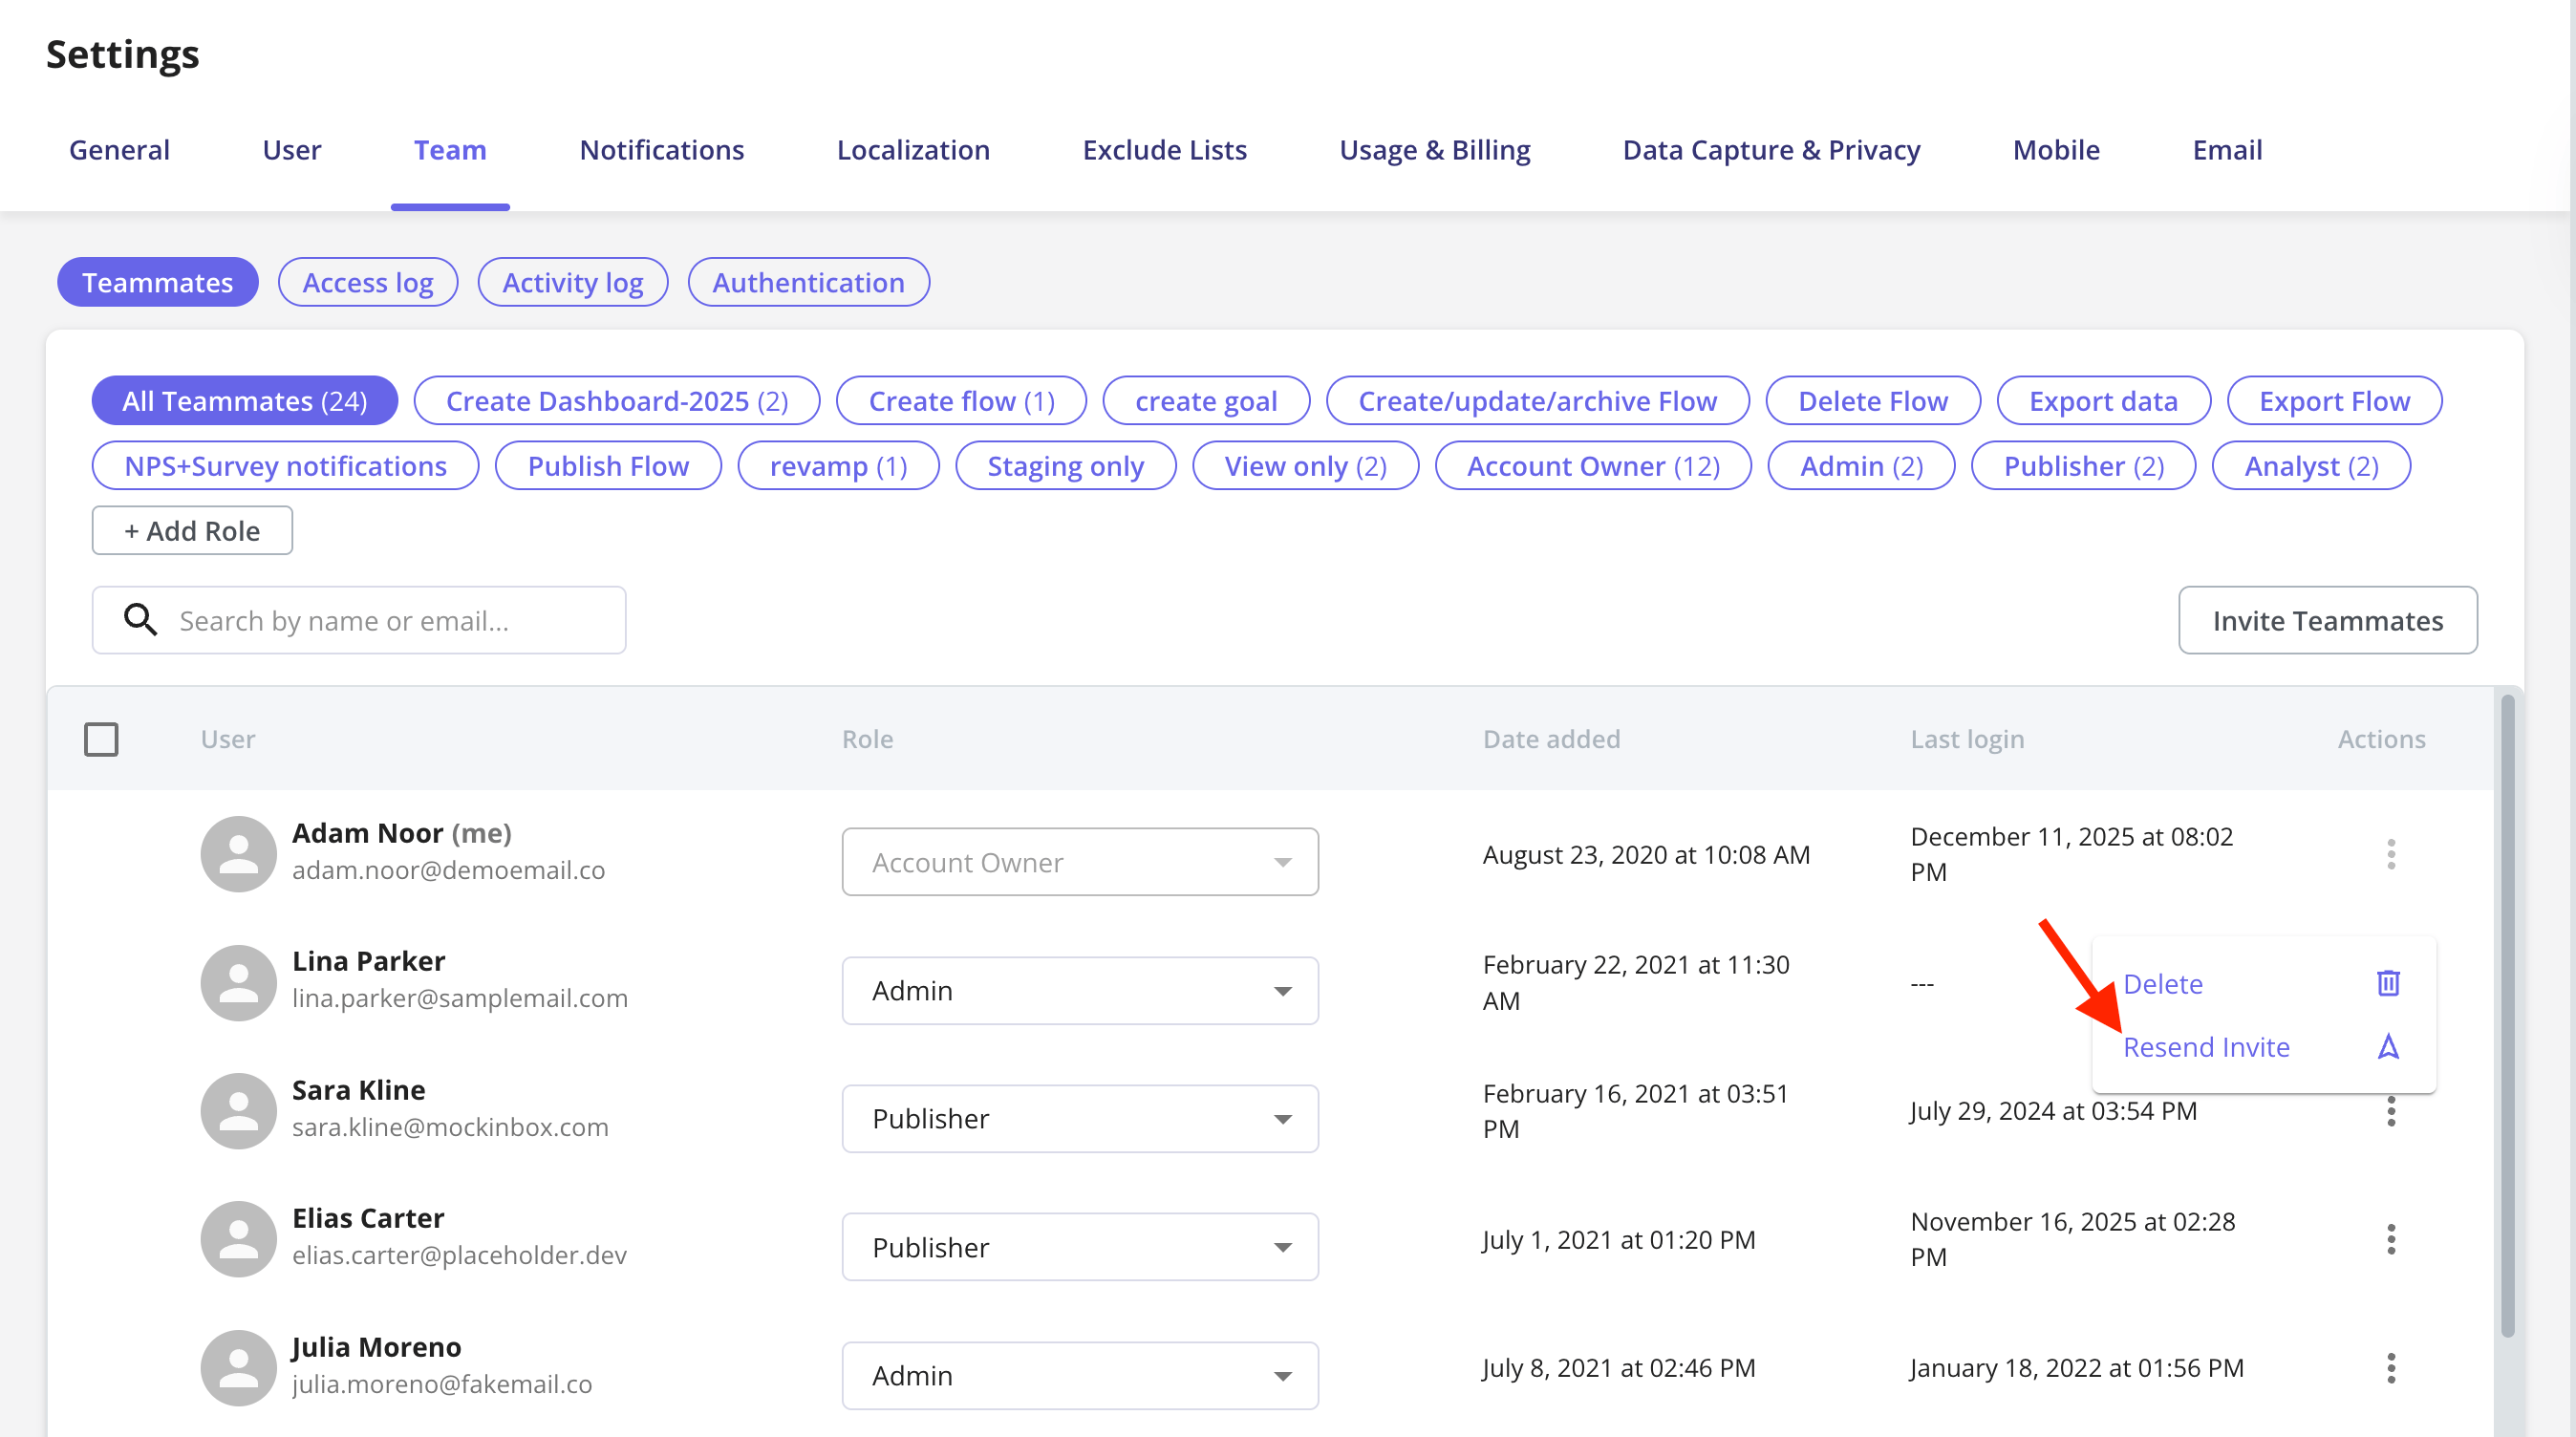Select the All Teammates (24) filter
This screenshot has height=1437, width=2576.
coord(245,401)
